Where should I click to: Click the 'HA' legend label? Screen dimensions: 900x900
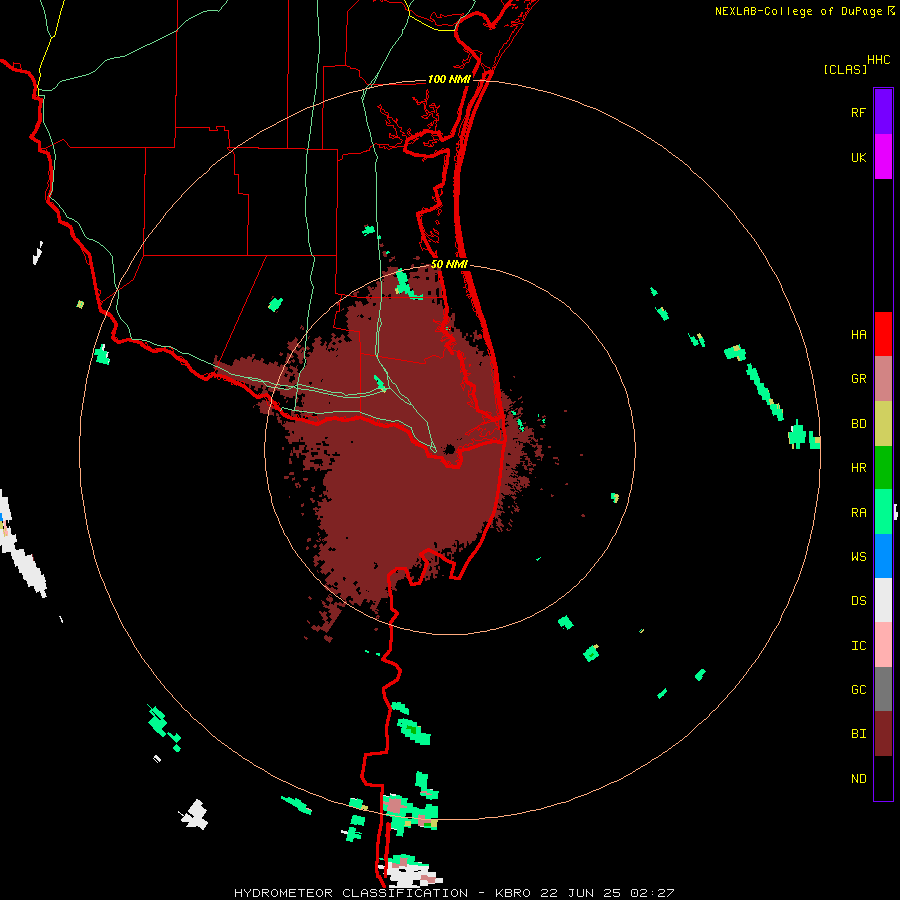858,334
